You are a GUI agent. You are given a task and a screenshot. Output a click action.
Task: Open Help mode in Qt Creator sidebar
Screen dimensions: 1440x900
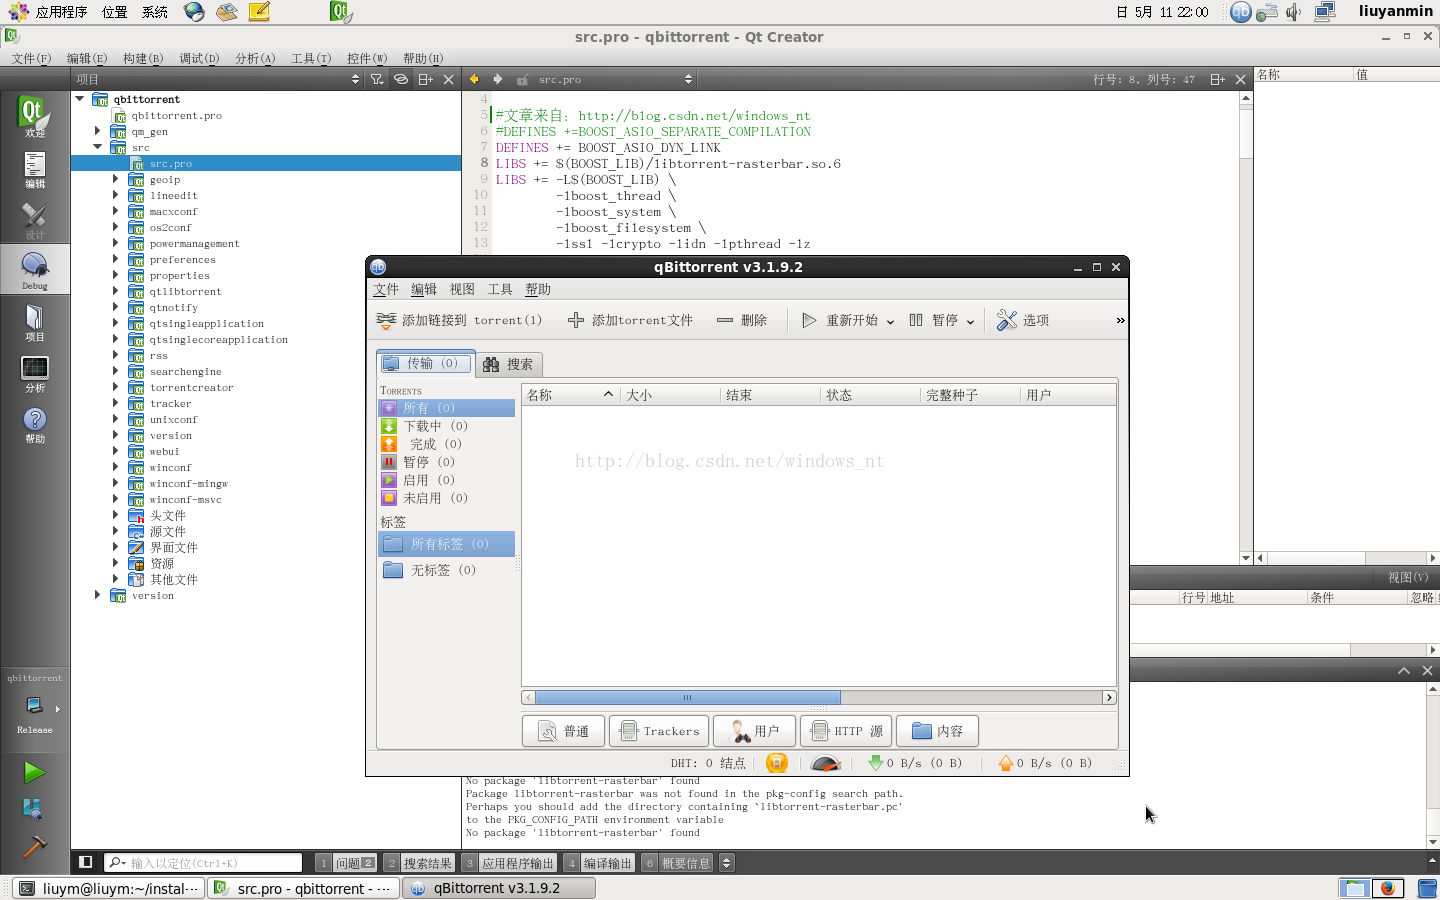pyautogui.click(x=34, y=424)
